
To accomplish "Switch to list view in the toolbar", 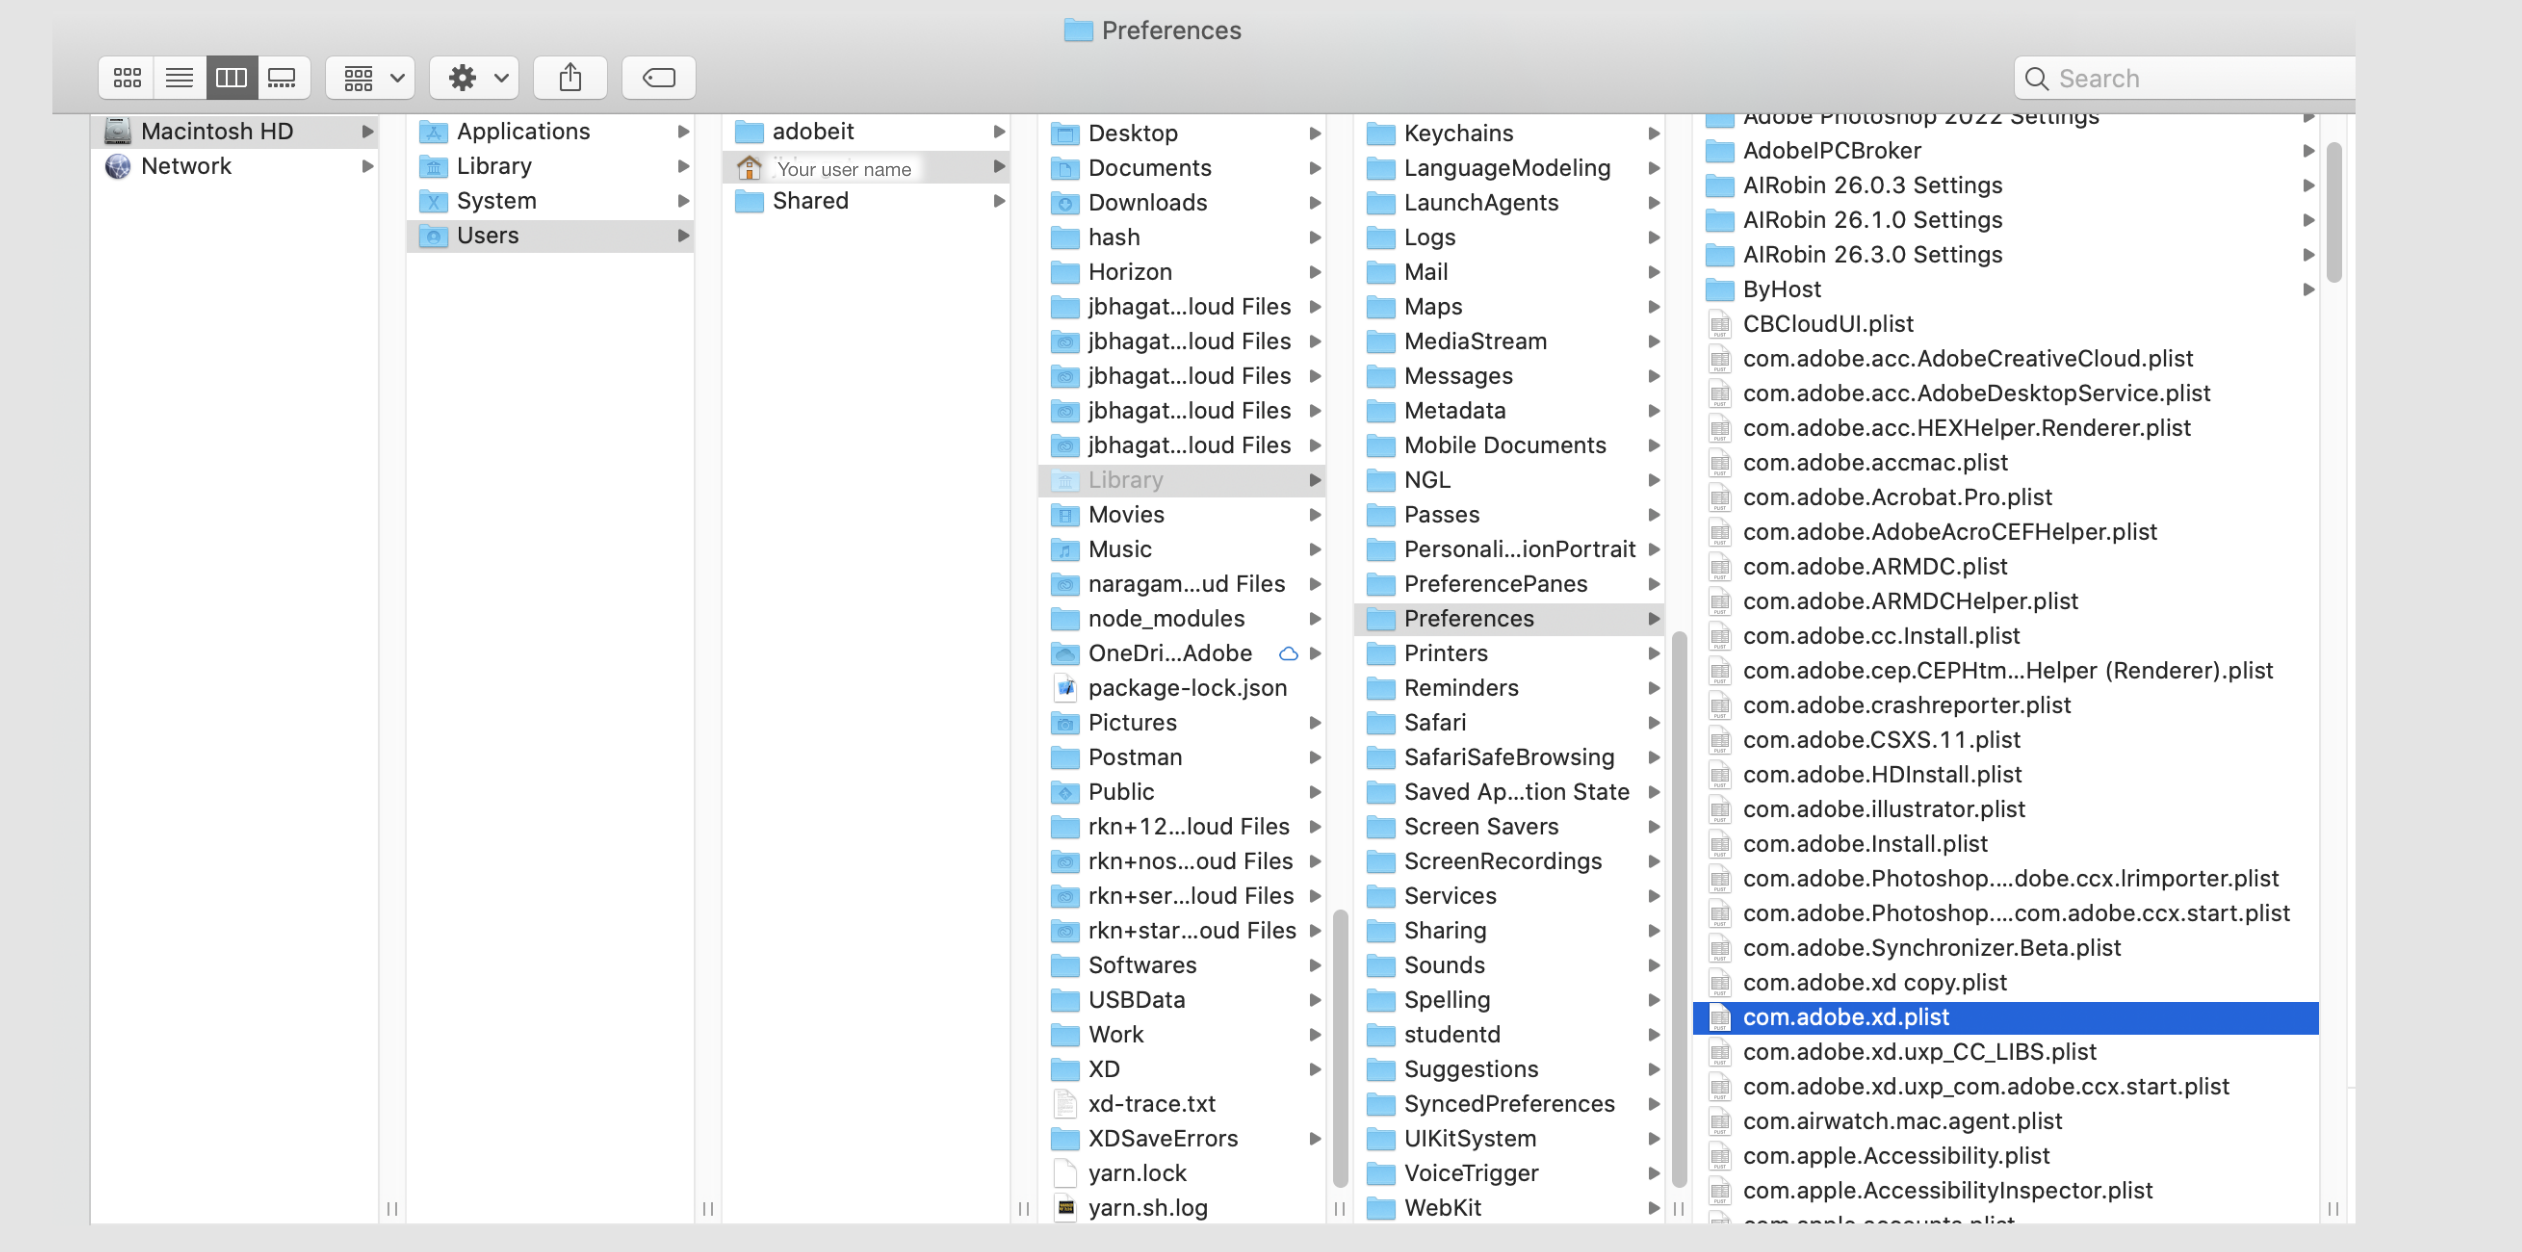I will pos(180,77).
